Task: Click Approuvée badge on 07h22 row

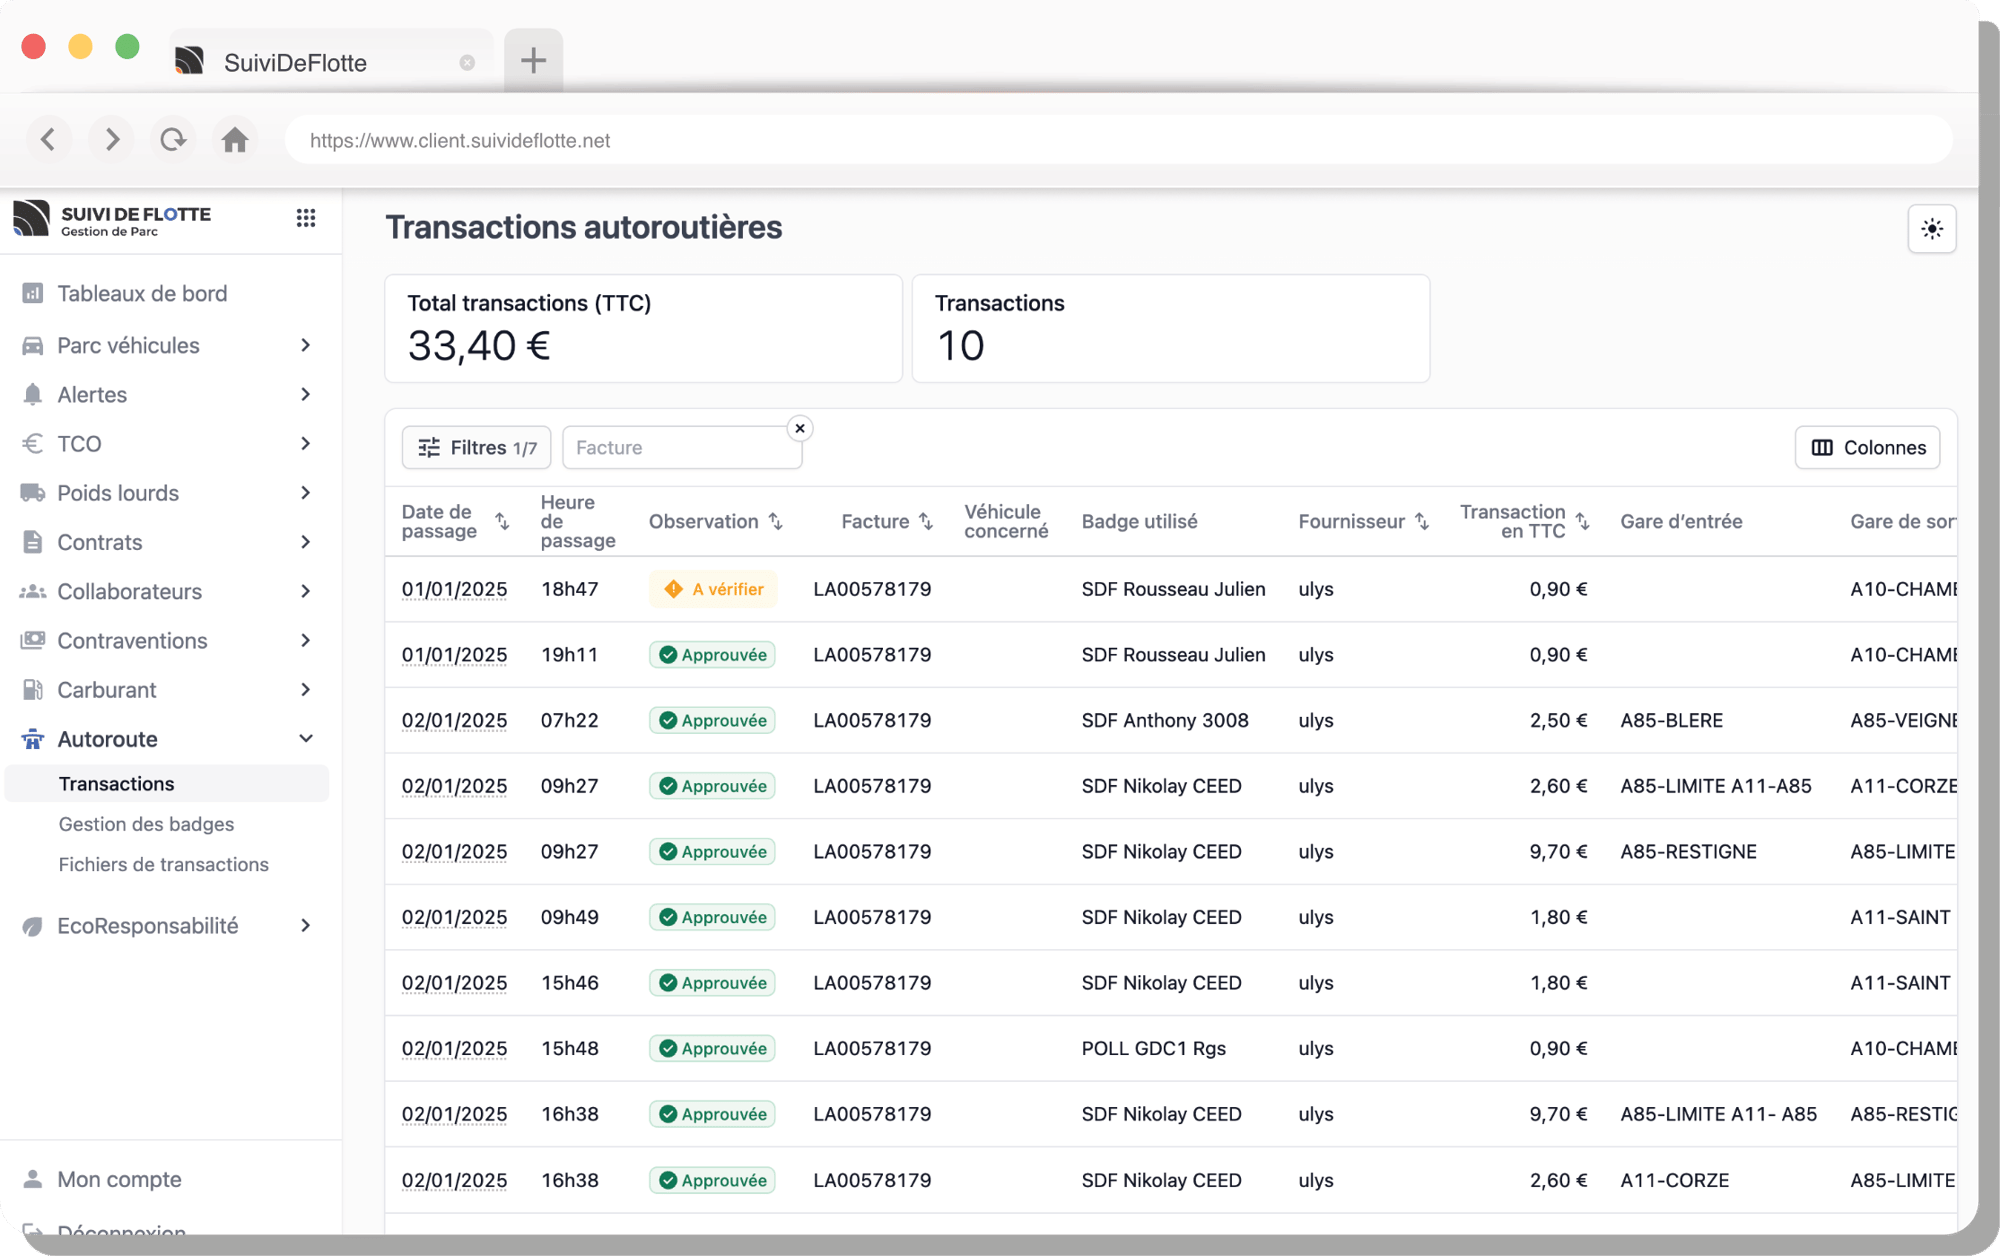Action: pyautogui.click(x=712, y=721)
